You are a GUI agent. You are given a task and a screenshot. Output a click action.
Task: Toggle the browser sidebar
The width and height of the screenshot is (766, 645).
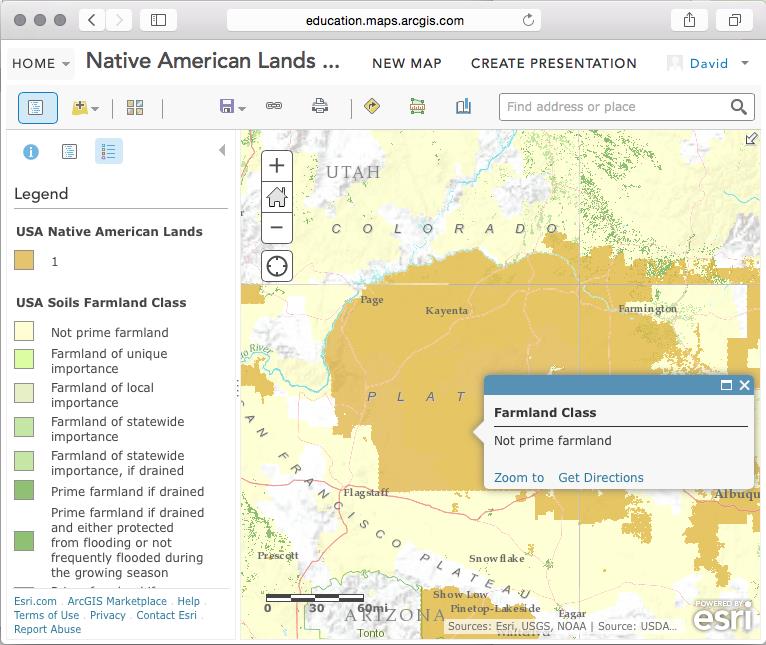tap(158, 20)
